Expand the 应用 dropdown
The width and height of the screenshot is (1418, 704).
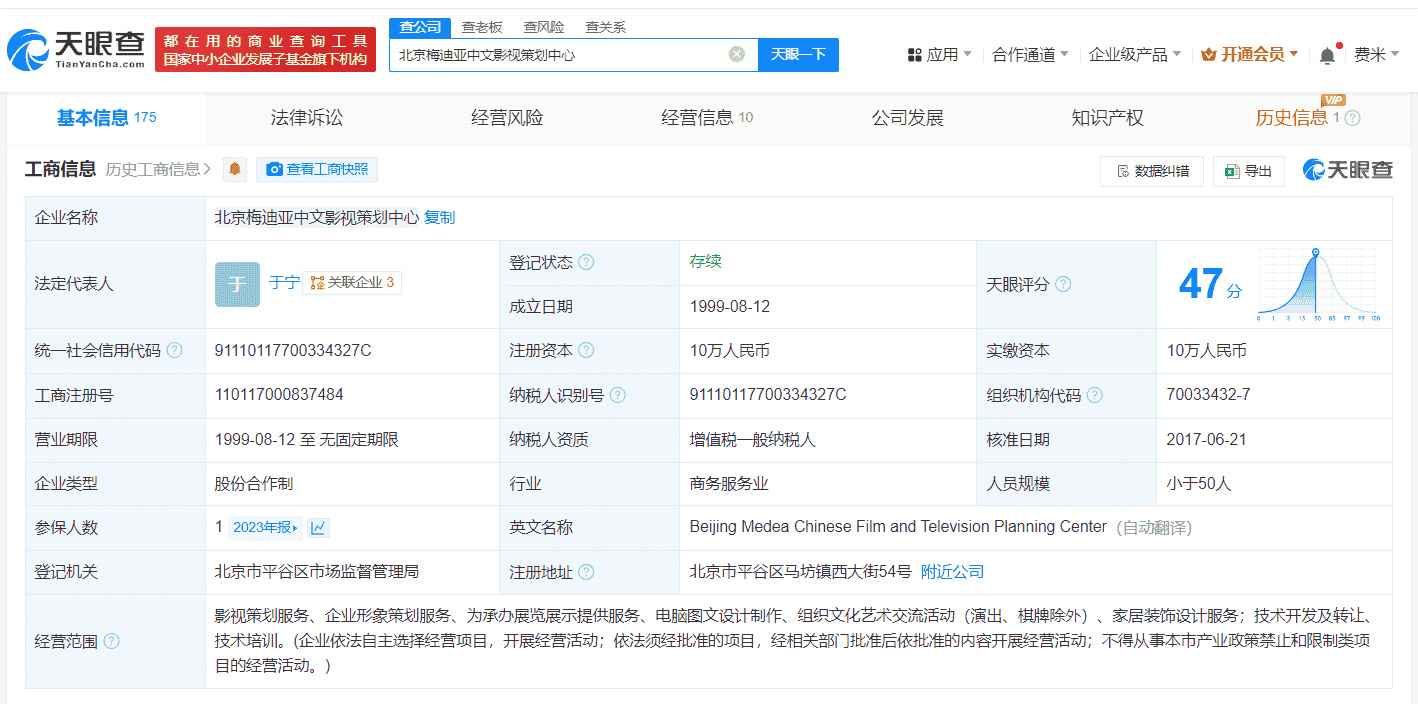click(938, 55)
